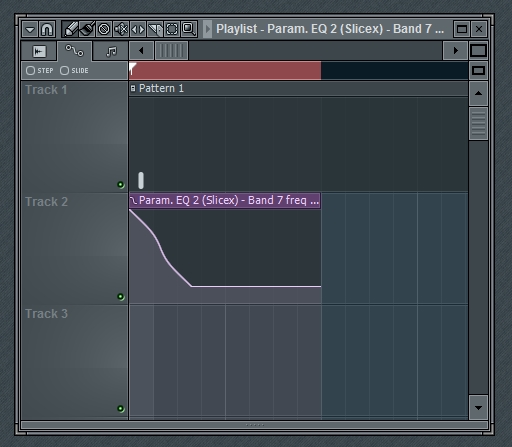Click the Track 3 label
This screenshot has height=447, width=512.
click(47, 314)
